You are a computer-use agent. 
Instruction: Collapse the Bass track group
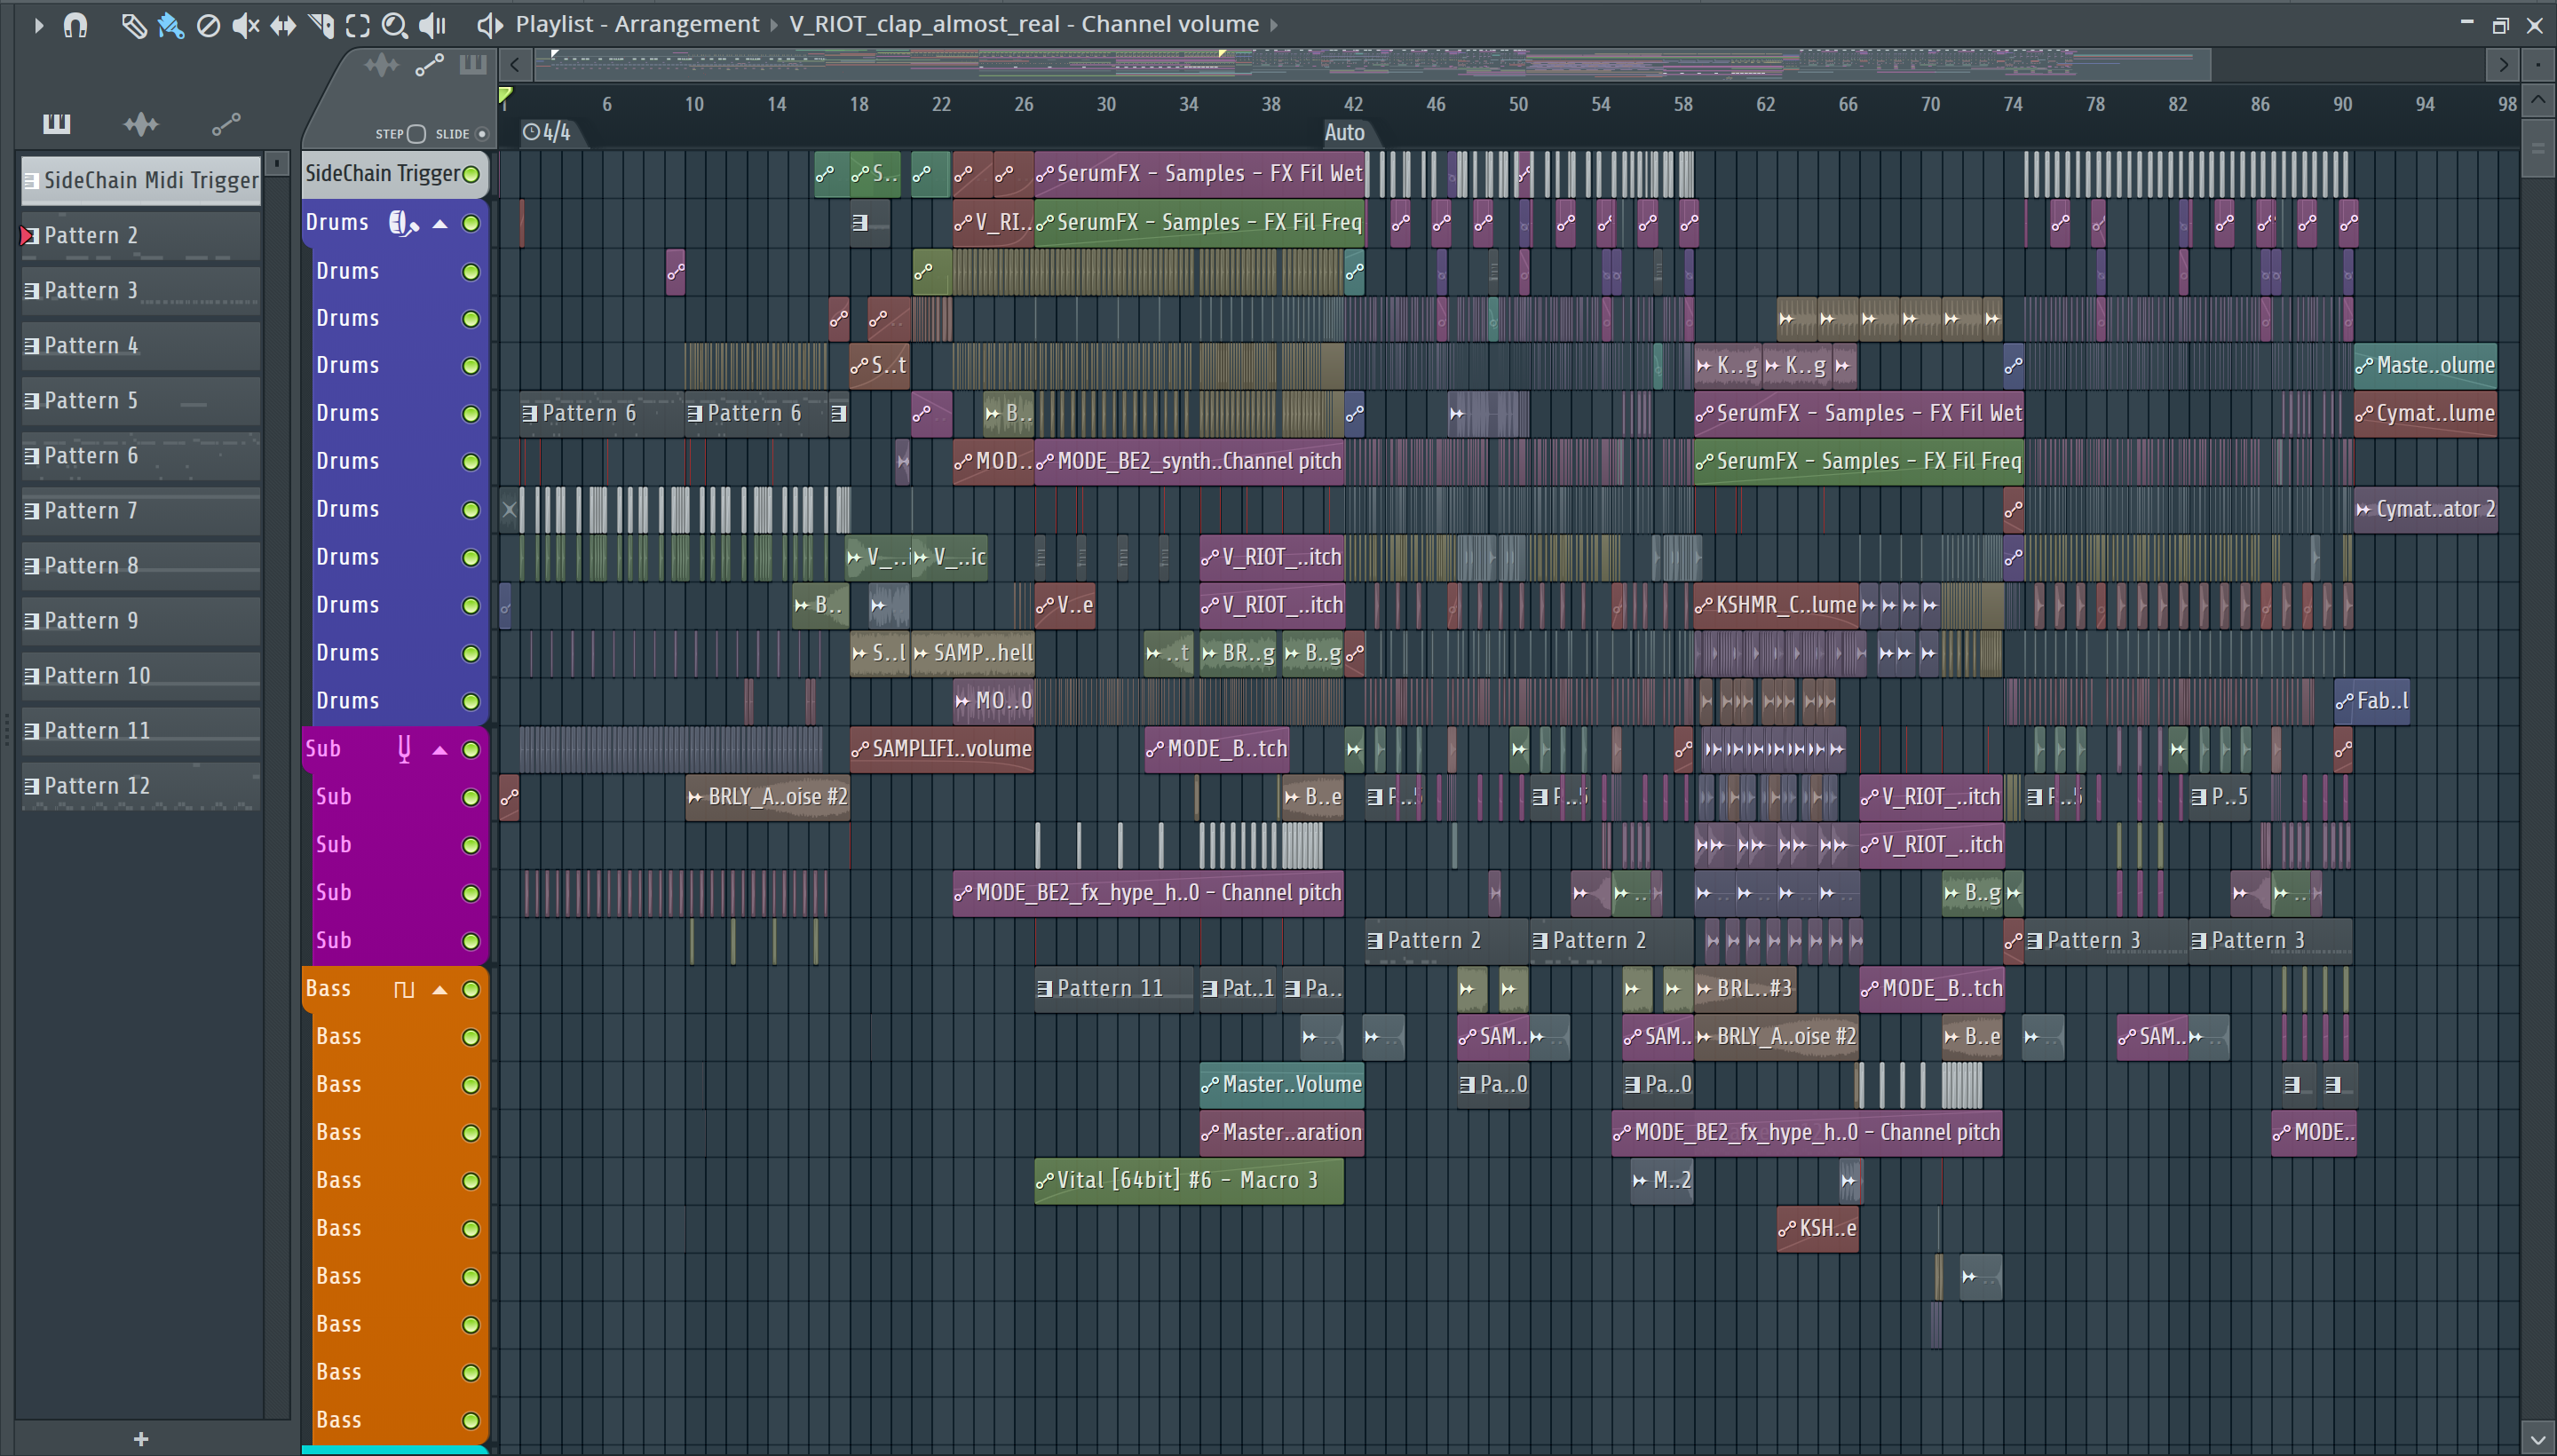coord(439,989)
